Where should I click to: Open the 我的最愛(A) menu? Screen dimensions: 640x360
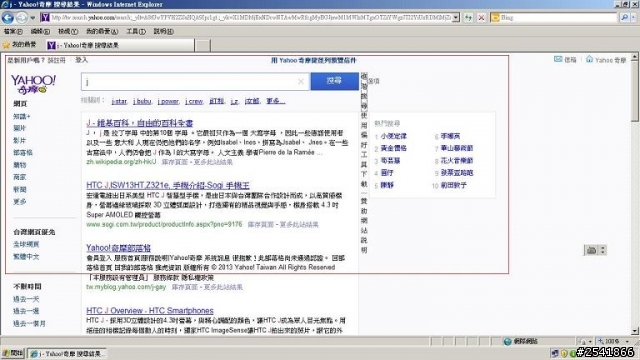pyautogui.click(x=102, y=31)
